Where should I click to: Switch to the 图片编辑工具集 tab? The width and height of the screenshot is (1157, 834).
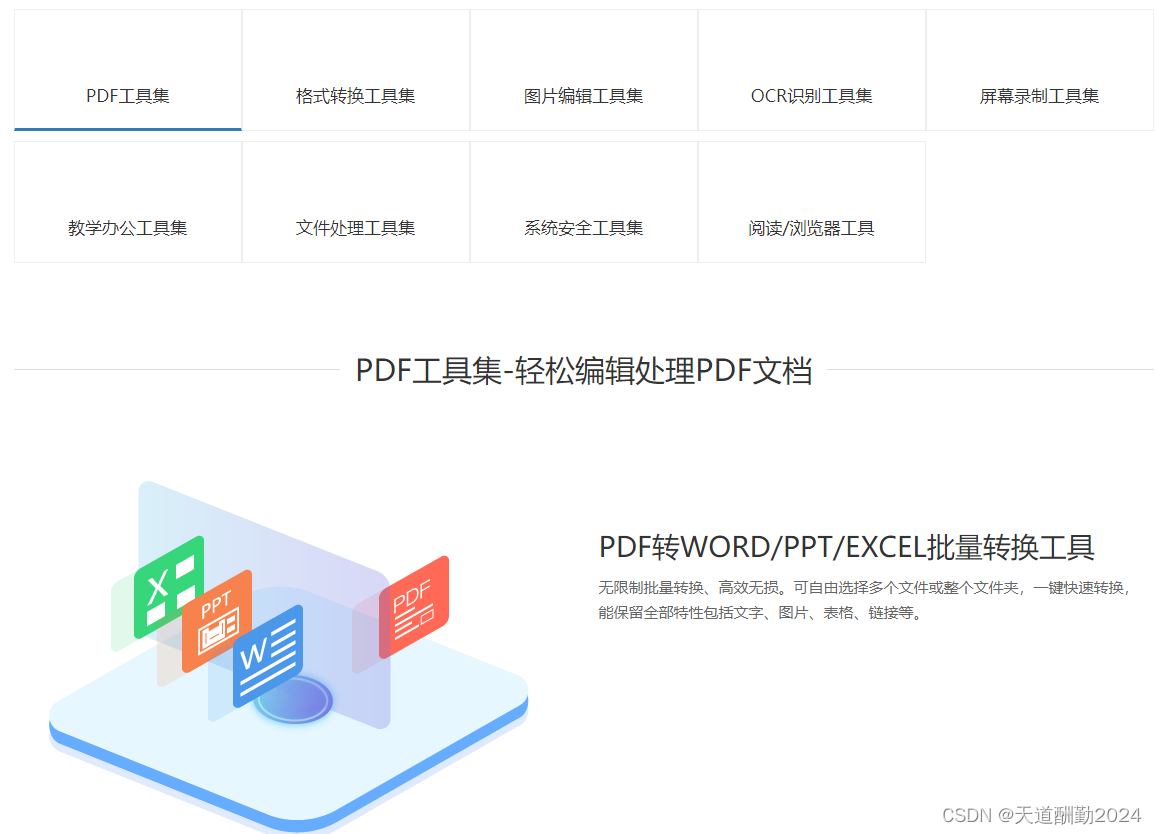tap(584, 70)
